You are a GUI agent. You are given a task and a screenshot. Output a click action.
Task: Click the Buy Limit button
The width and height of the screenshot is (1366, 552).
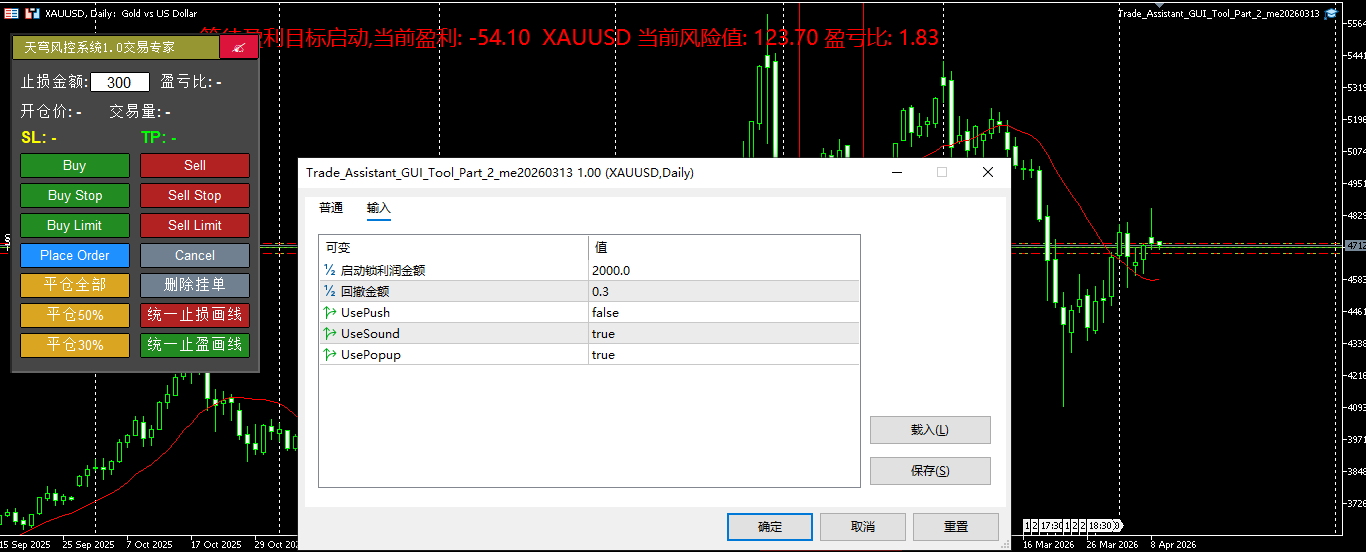coord(75,226)
